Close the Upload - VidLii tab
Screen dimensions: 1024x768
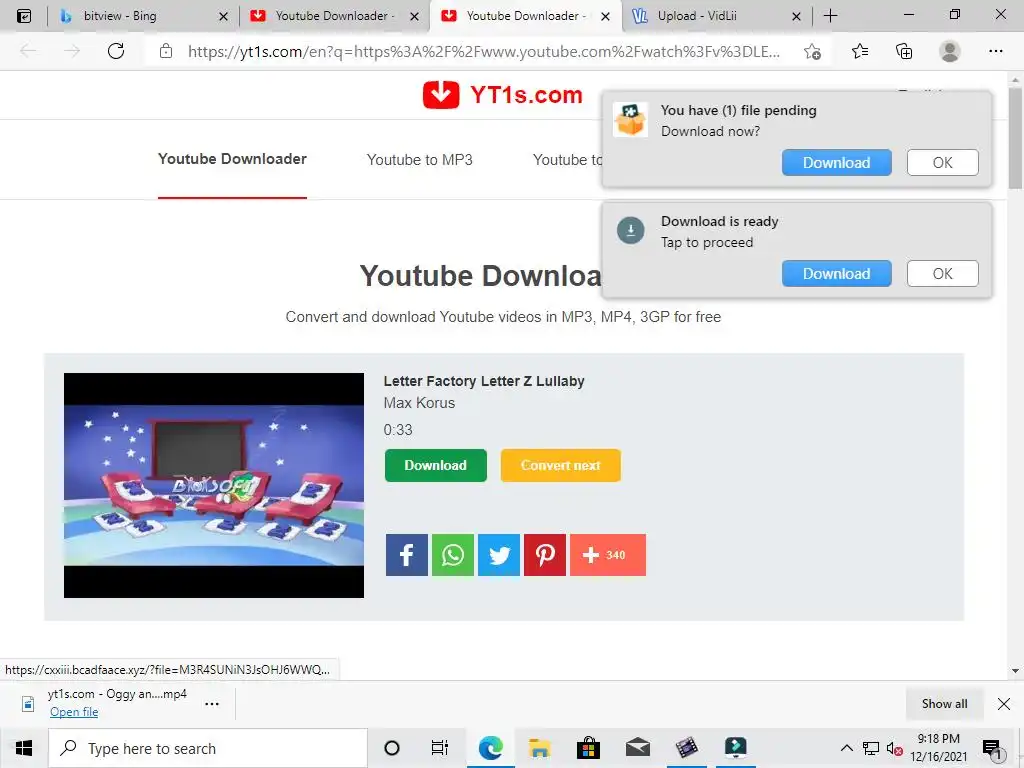pos(796,16)
